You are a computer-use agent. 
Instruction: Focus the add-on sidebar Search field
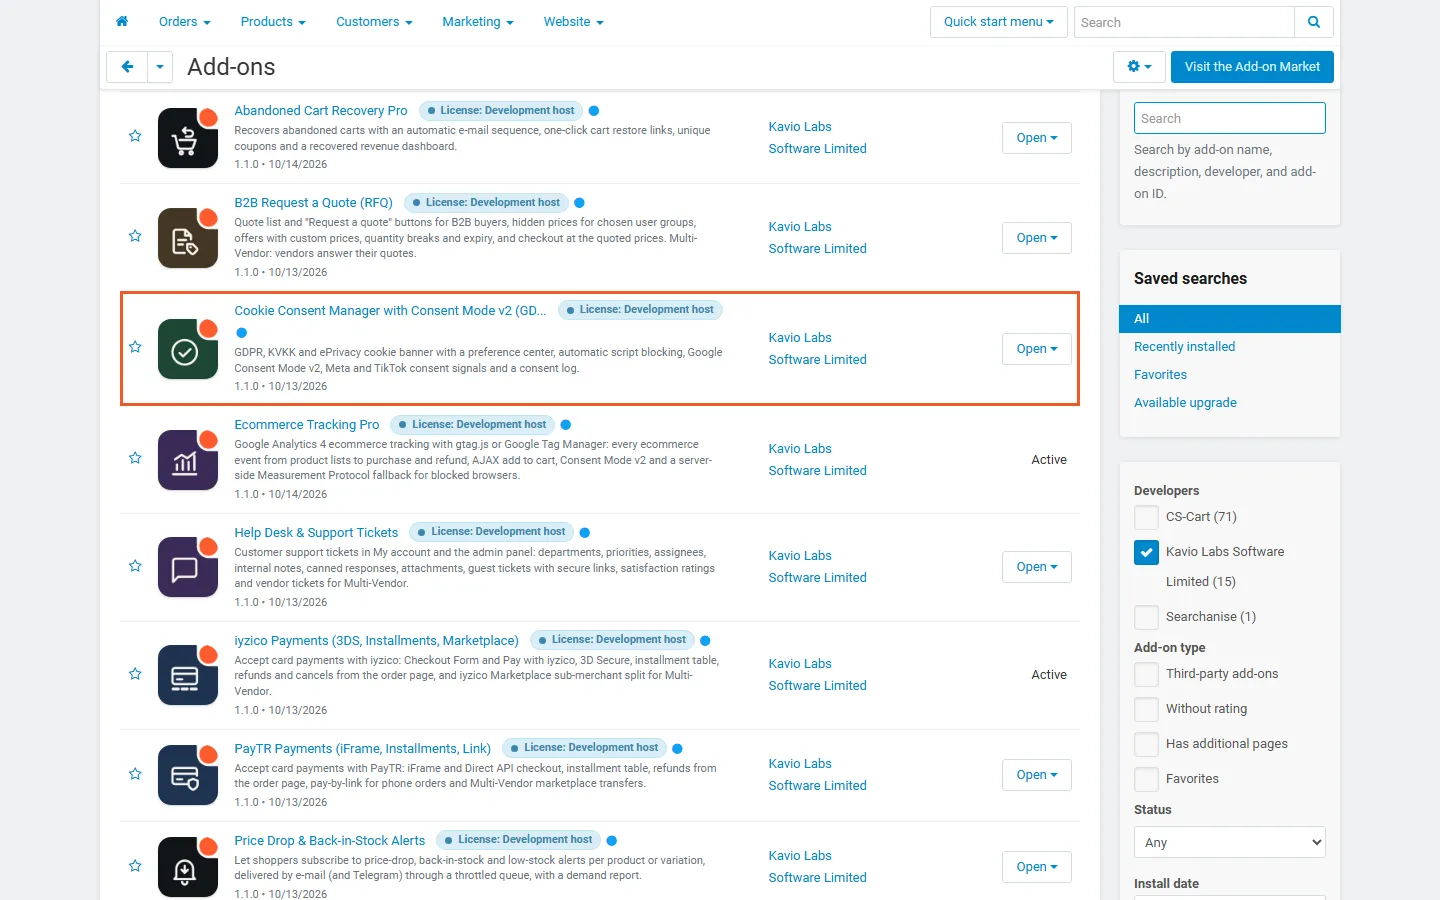point(1230,118)
